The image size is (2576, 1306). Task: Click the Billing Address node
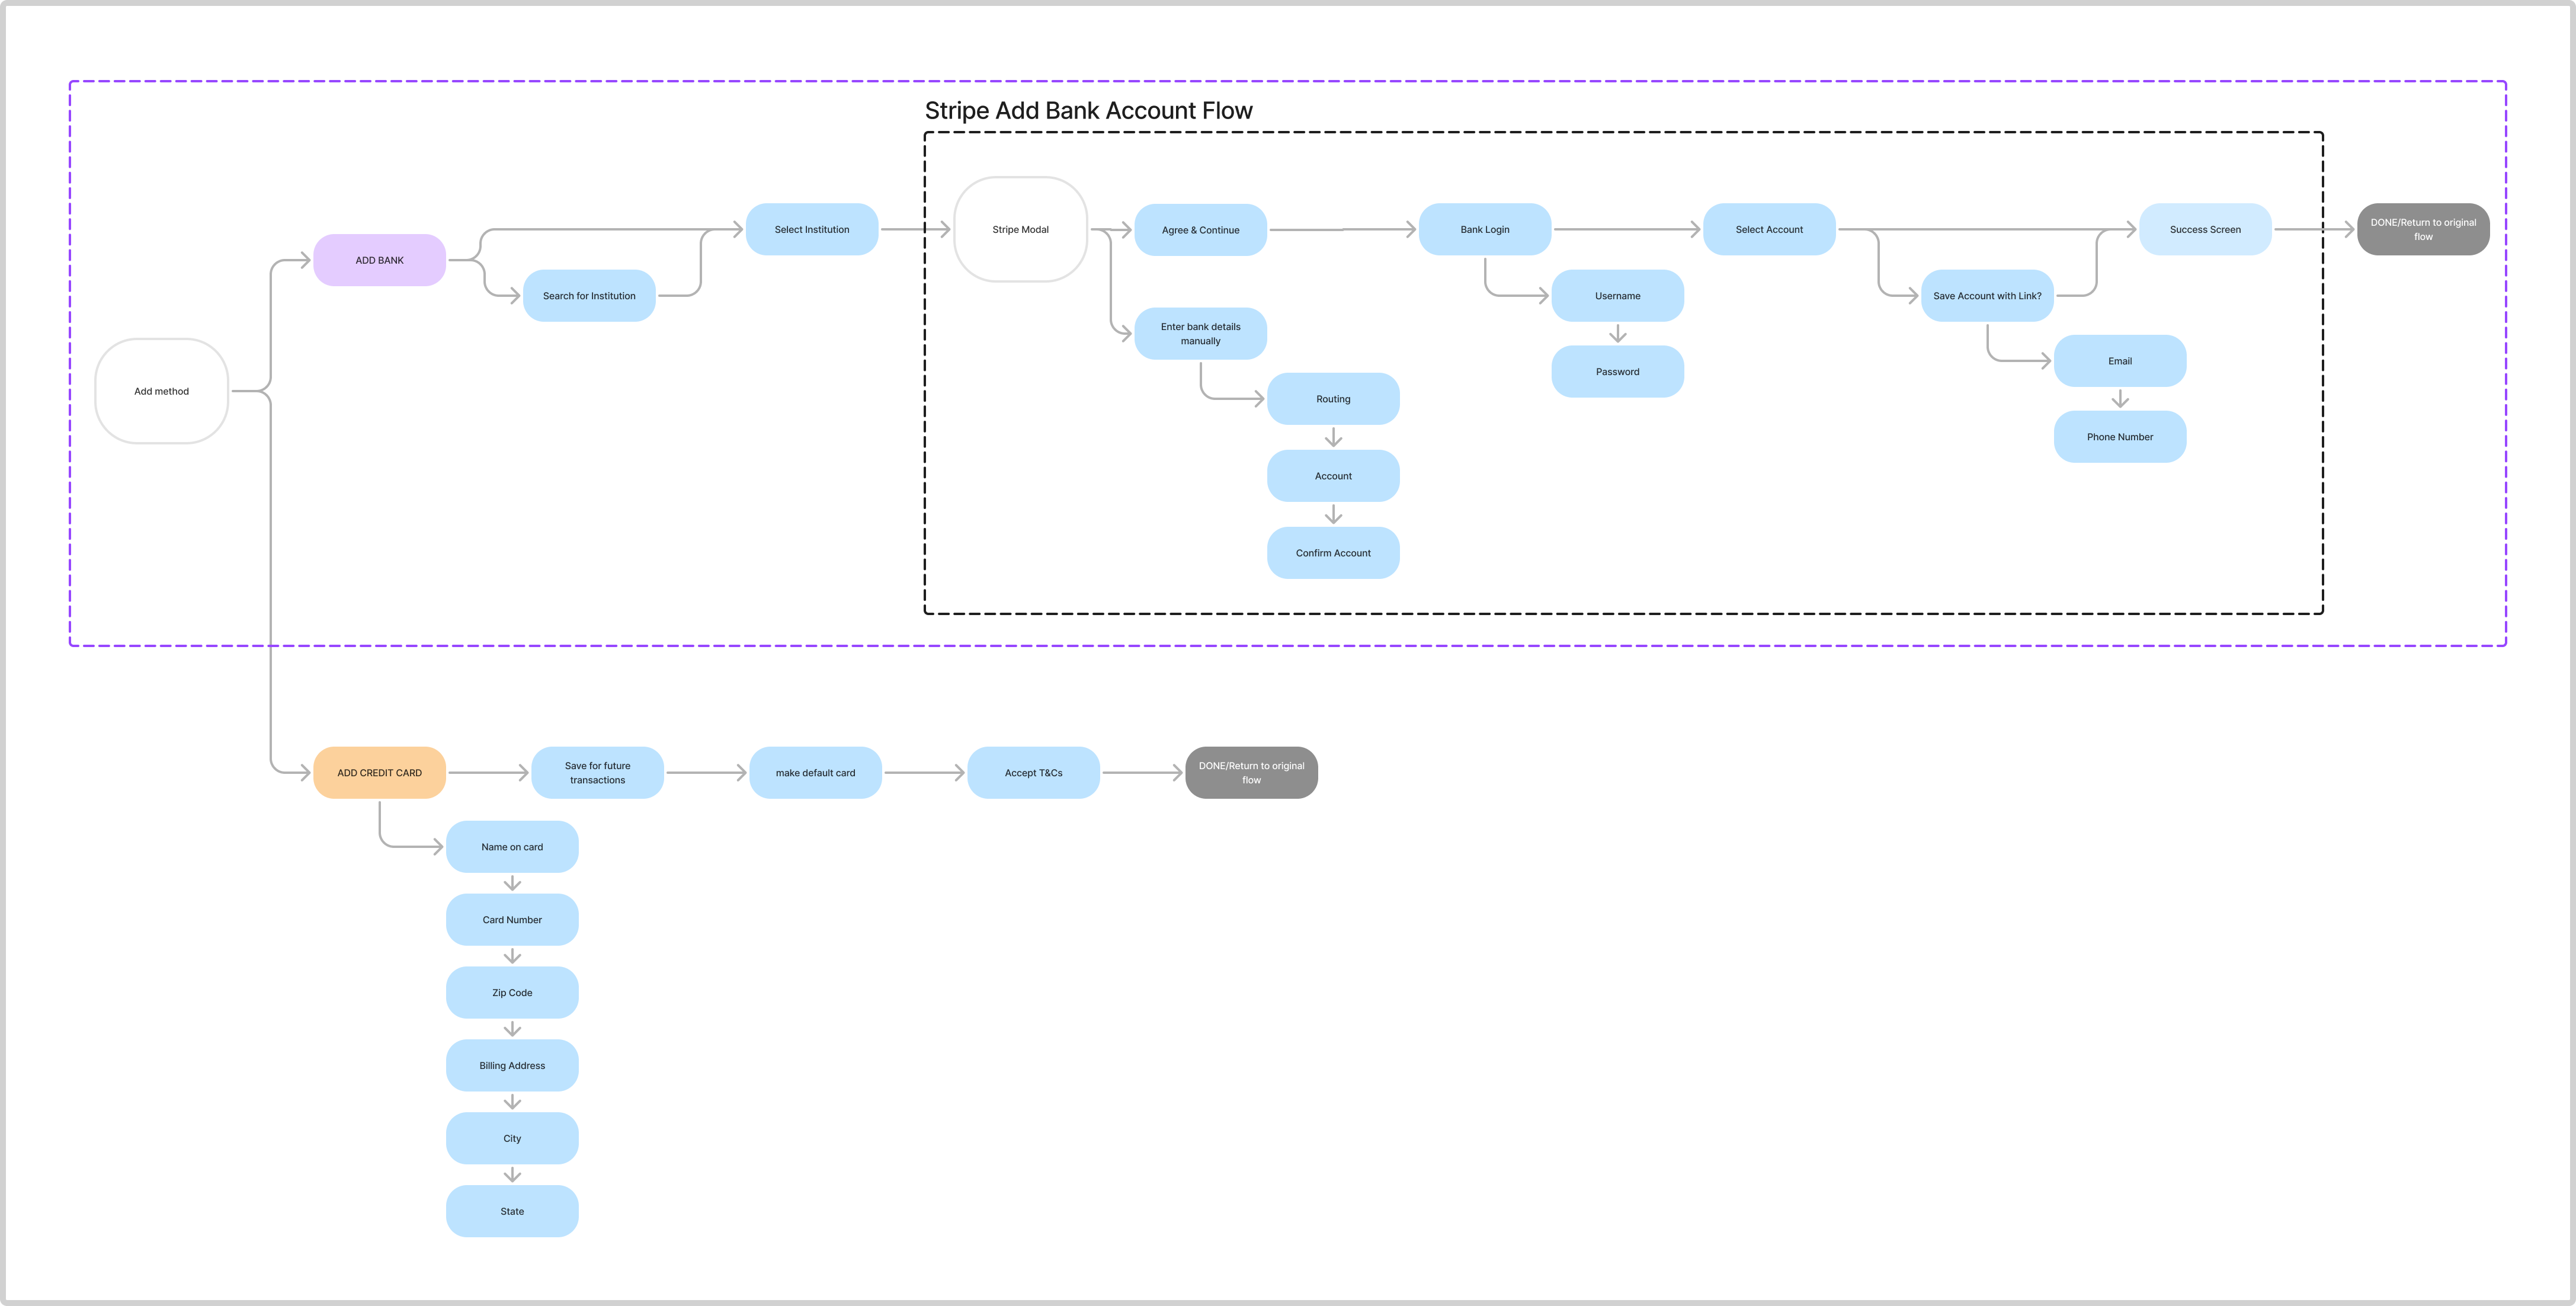[512, 1066]
